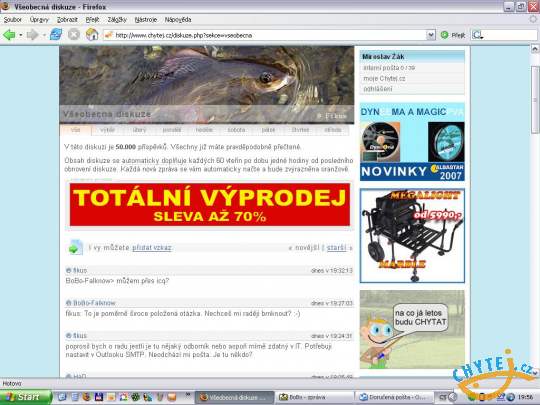This screenshot has width=540, height=405.
Task: Click the green Back arrow button
Action: click(x=9, y=35)
